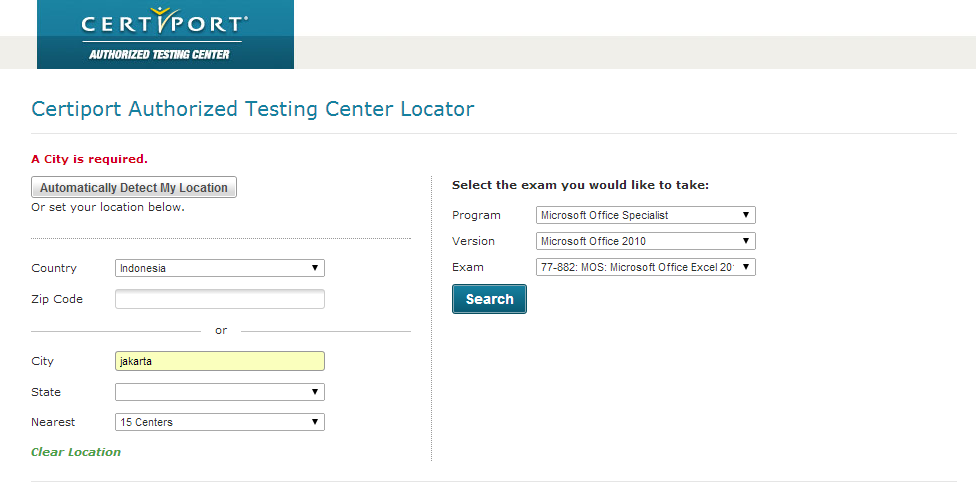Click the 'Or set your location below' text
The width and height of the screenshot is (976, 501).
click(108, 207)
